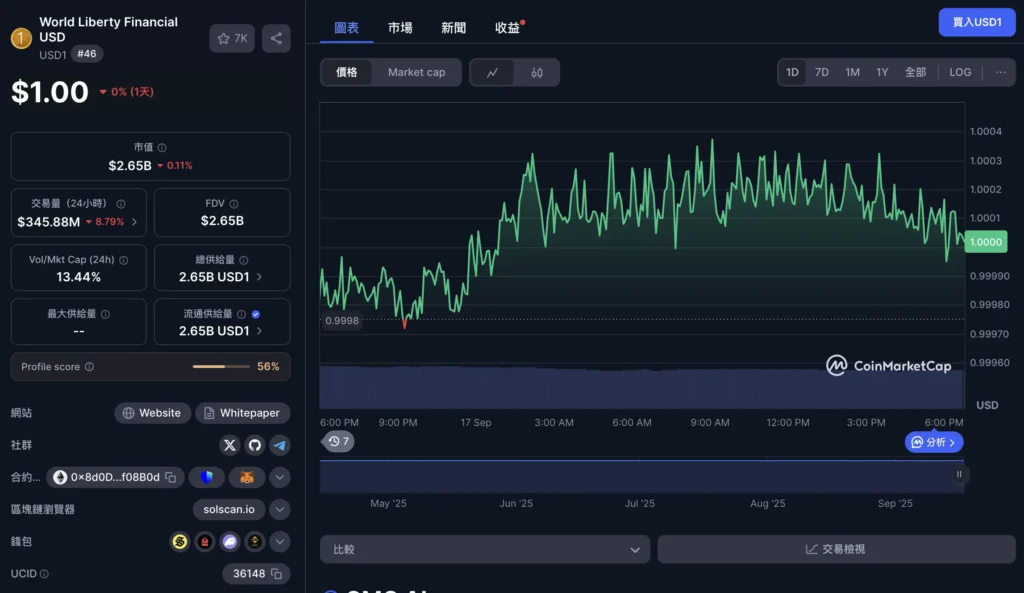1024x593 pixels.
Task: Switch chart to 價格 view
Action: point(347,72)
